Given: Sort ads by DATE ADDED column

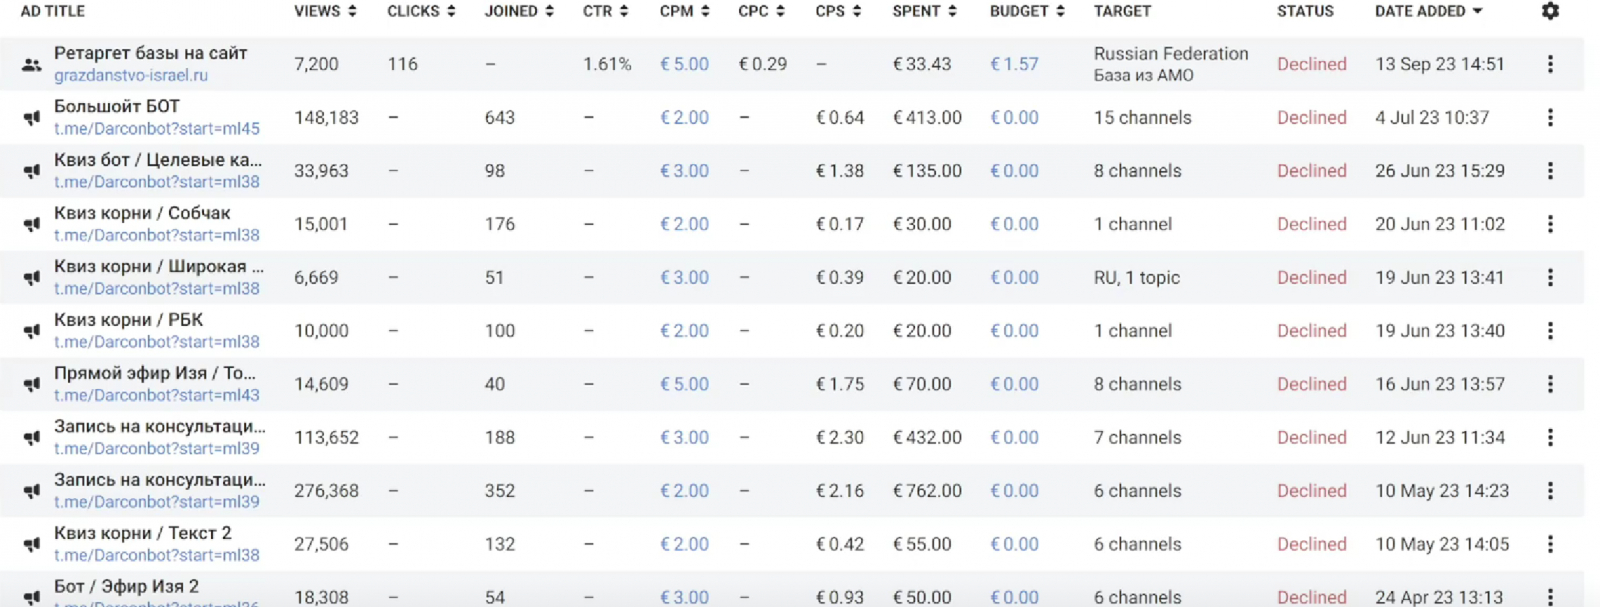Looking at the screenshot, I should tap(1428, 11).
